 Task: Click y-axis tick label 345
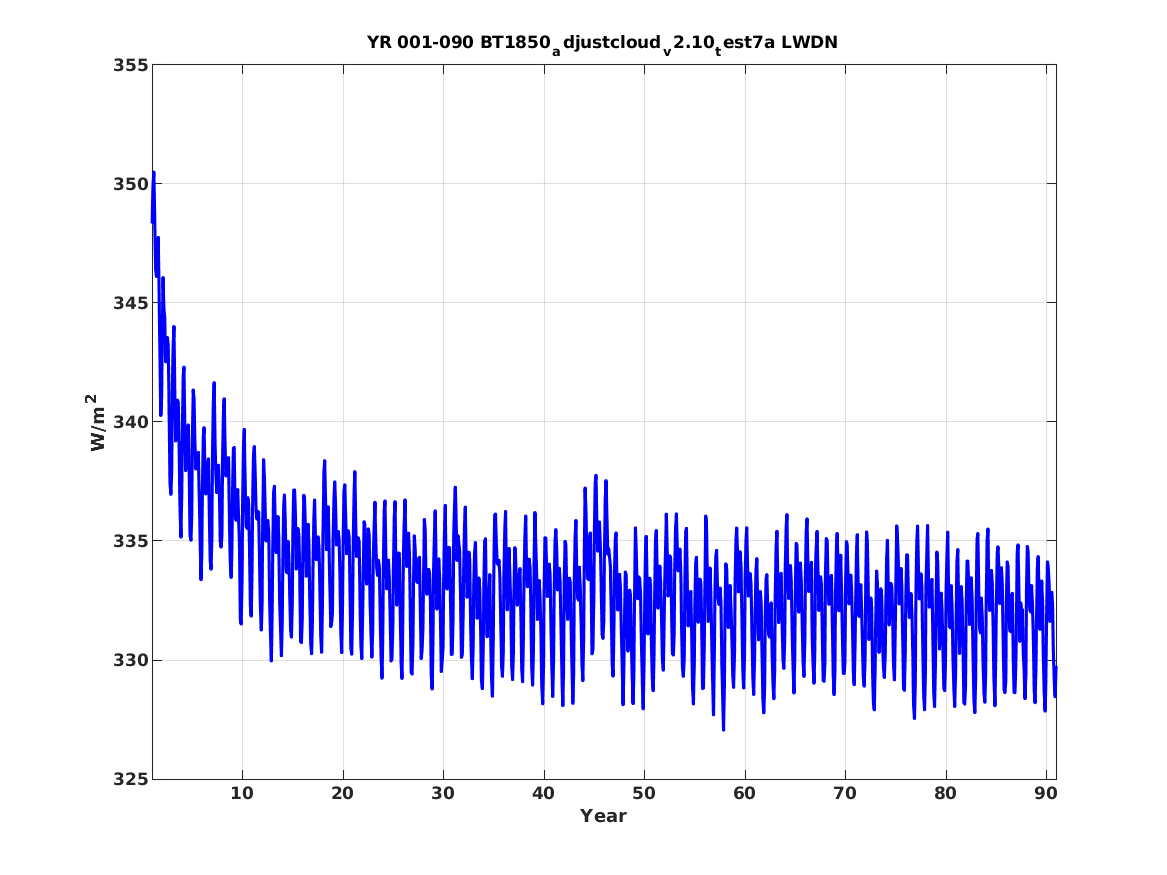click(130, 303)
